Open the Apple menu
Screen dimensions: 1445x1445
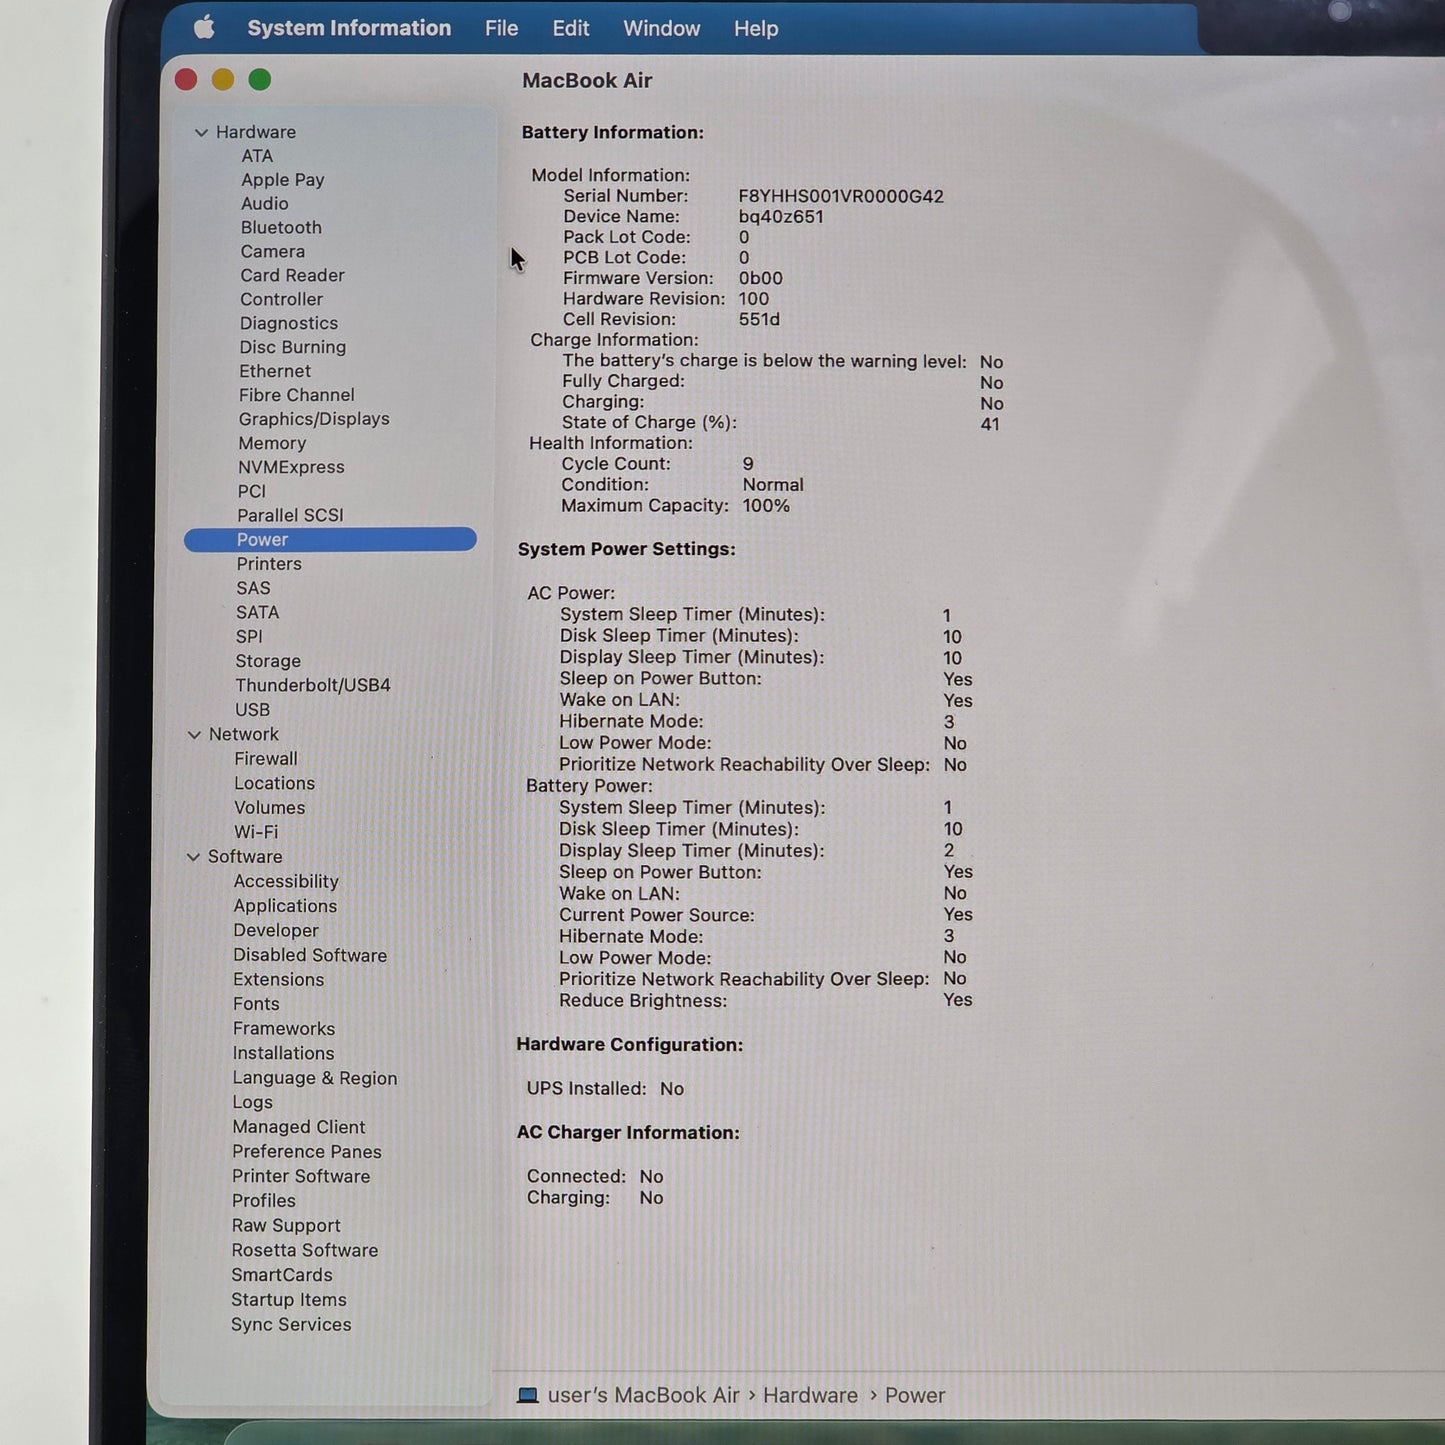[x=204, y=28]
